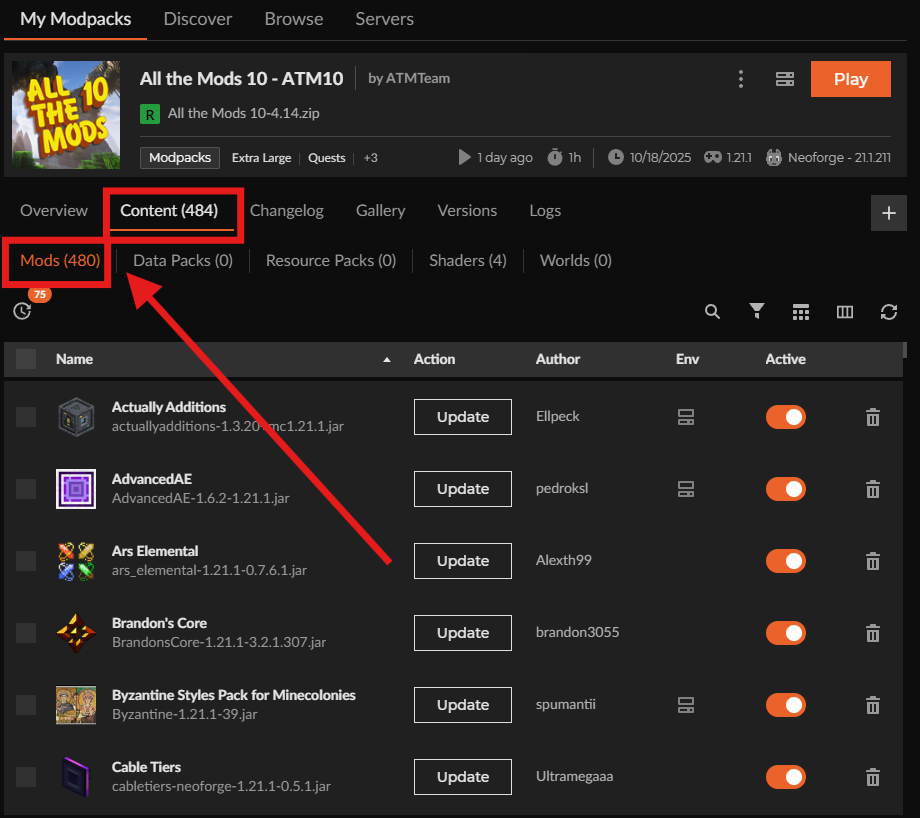
Task: Delete Cable Tiers via trash icon
Action: pyautogui.click(x=873, y=777)
